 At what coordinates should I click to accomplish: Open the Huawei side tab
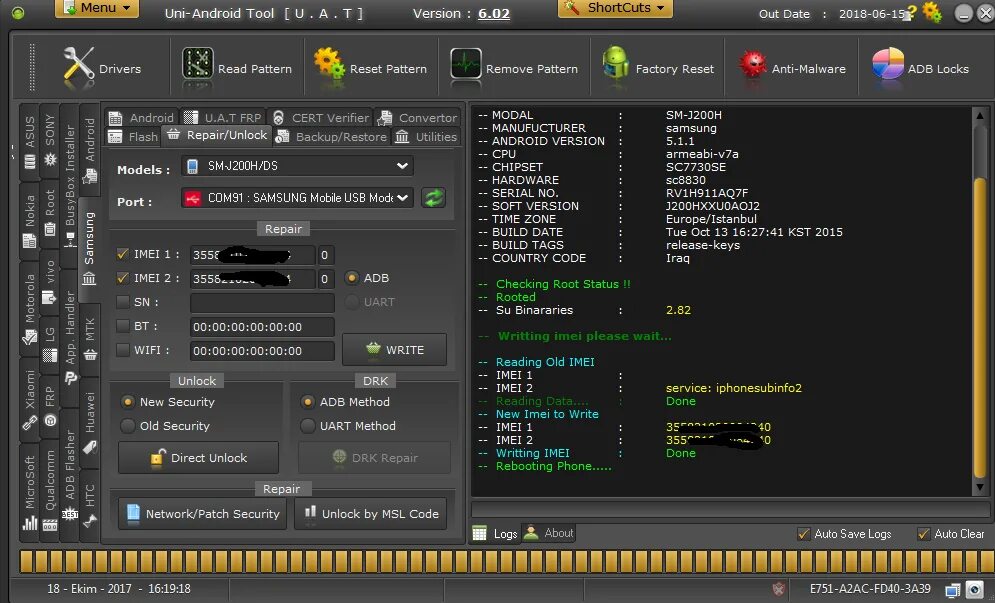89,423
